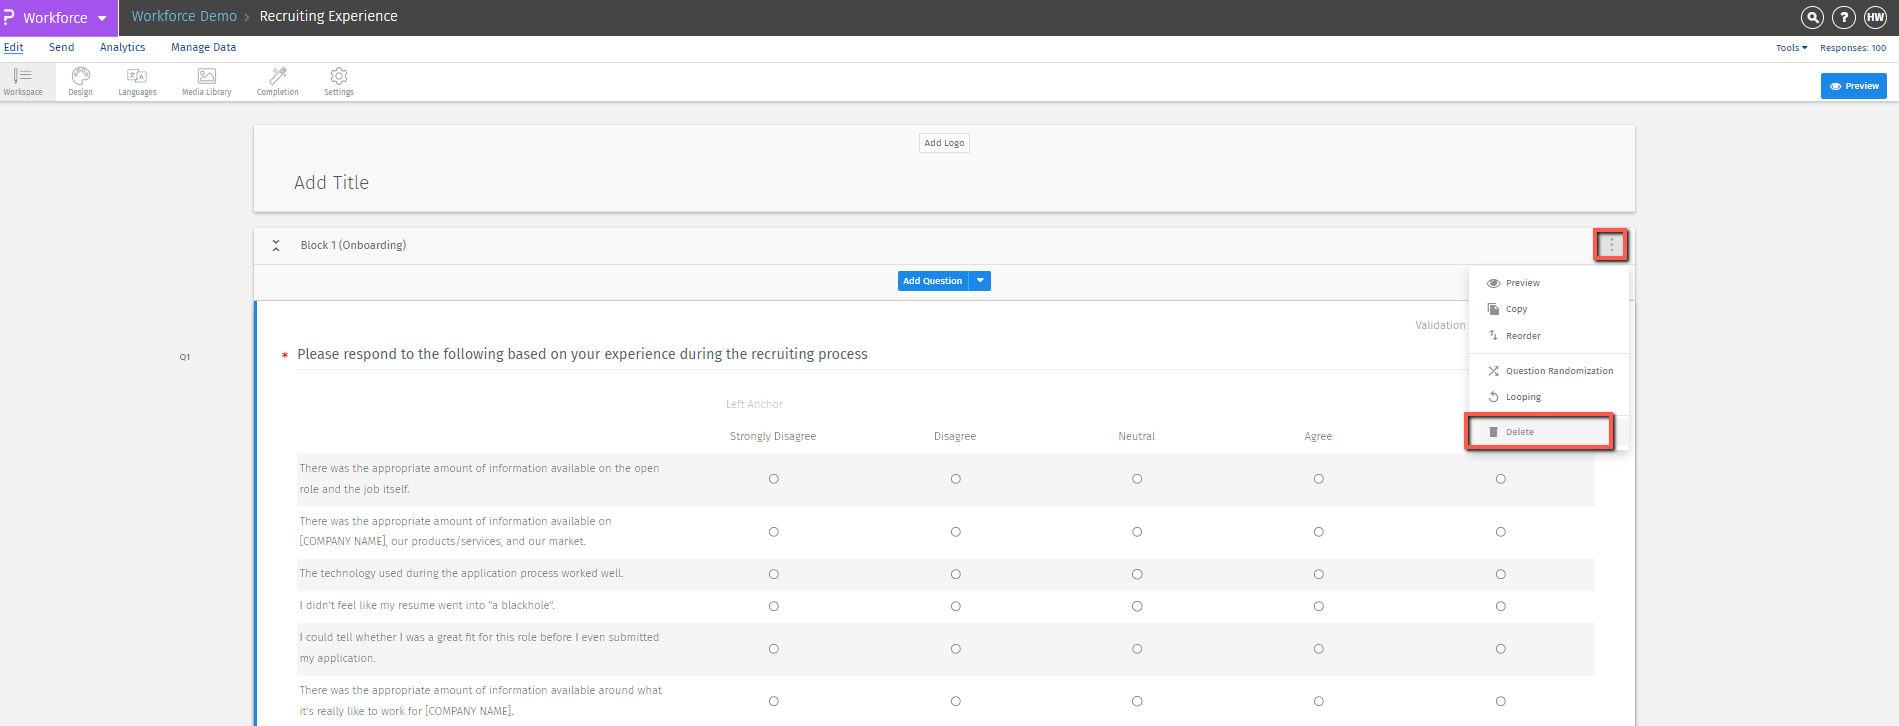Open the Design palette tool
Screen dimensions: 1899x726
coord(80,81)
